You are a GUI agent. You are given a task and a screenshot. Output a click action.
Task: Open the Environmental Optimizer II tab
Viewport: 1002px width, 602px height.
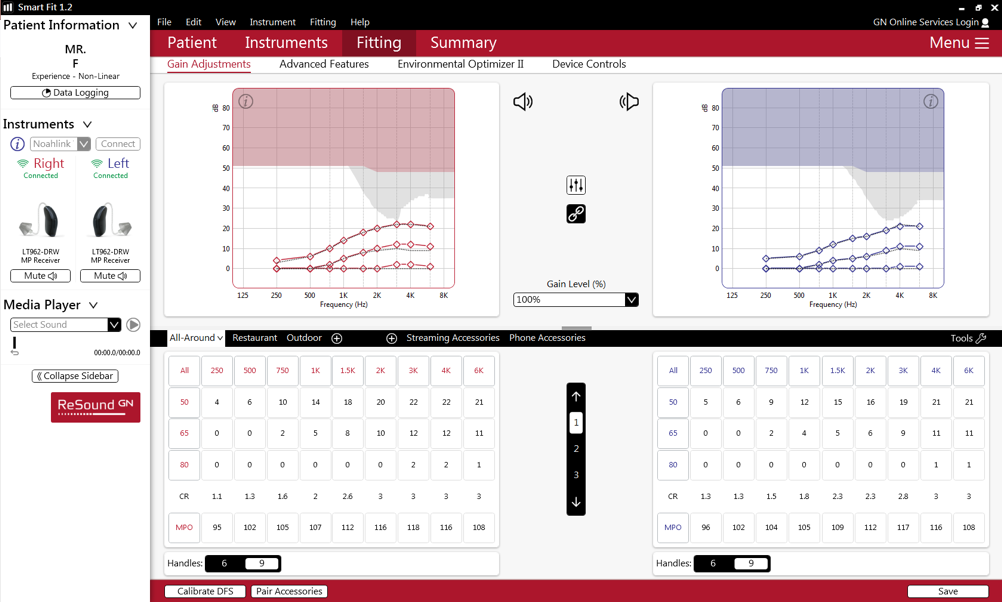tap(460, 64)
